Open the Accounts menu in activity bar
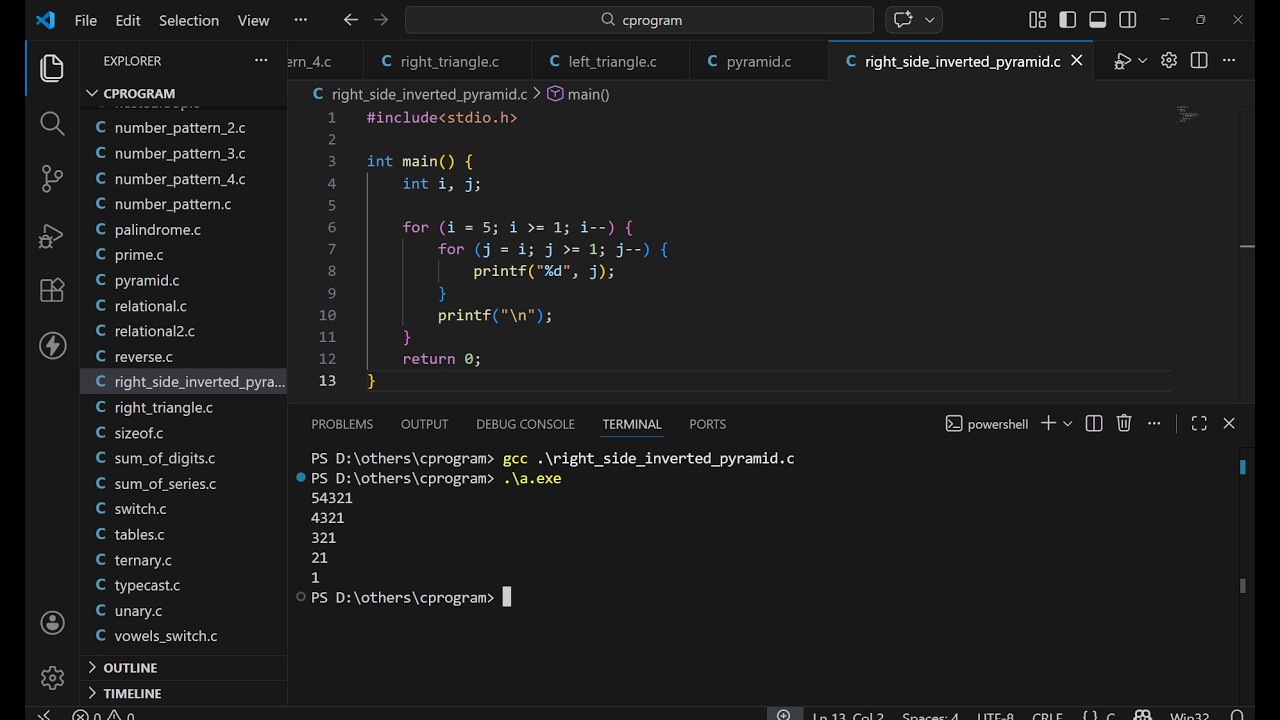 click(x=52, y=622)
